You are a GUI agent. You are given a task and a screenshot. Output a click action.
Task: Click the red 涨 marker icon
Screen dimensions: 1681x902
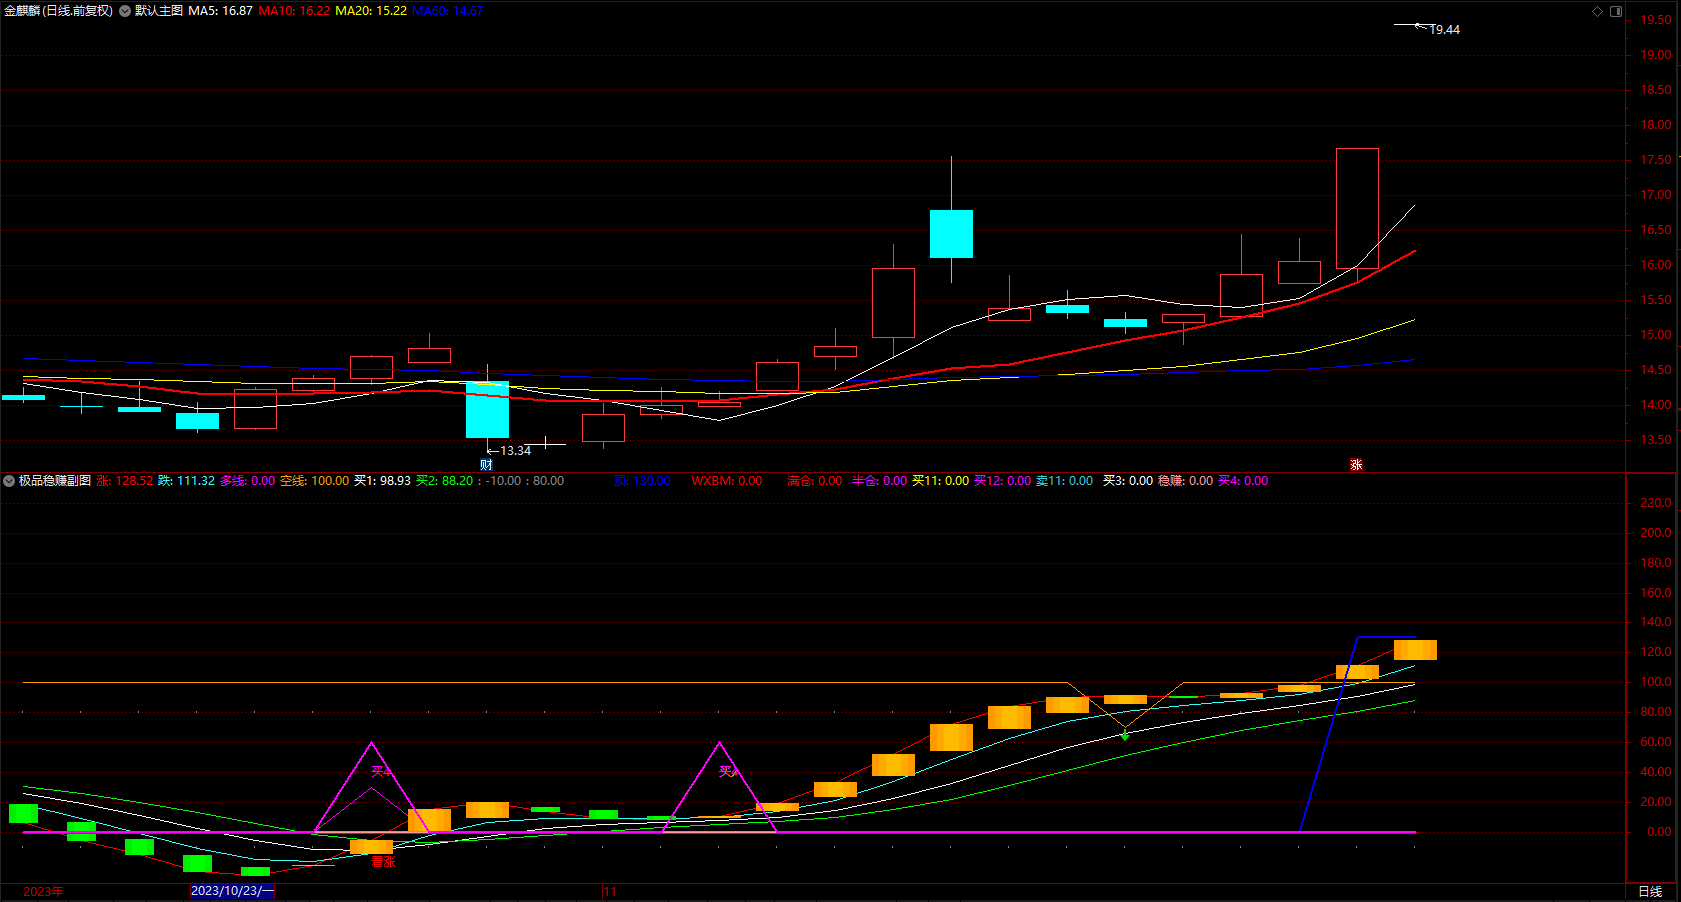[1356, 465]
